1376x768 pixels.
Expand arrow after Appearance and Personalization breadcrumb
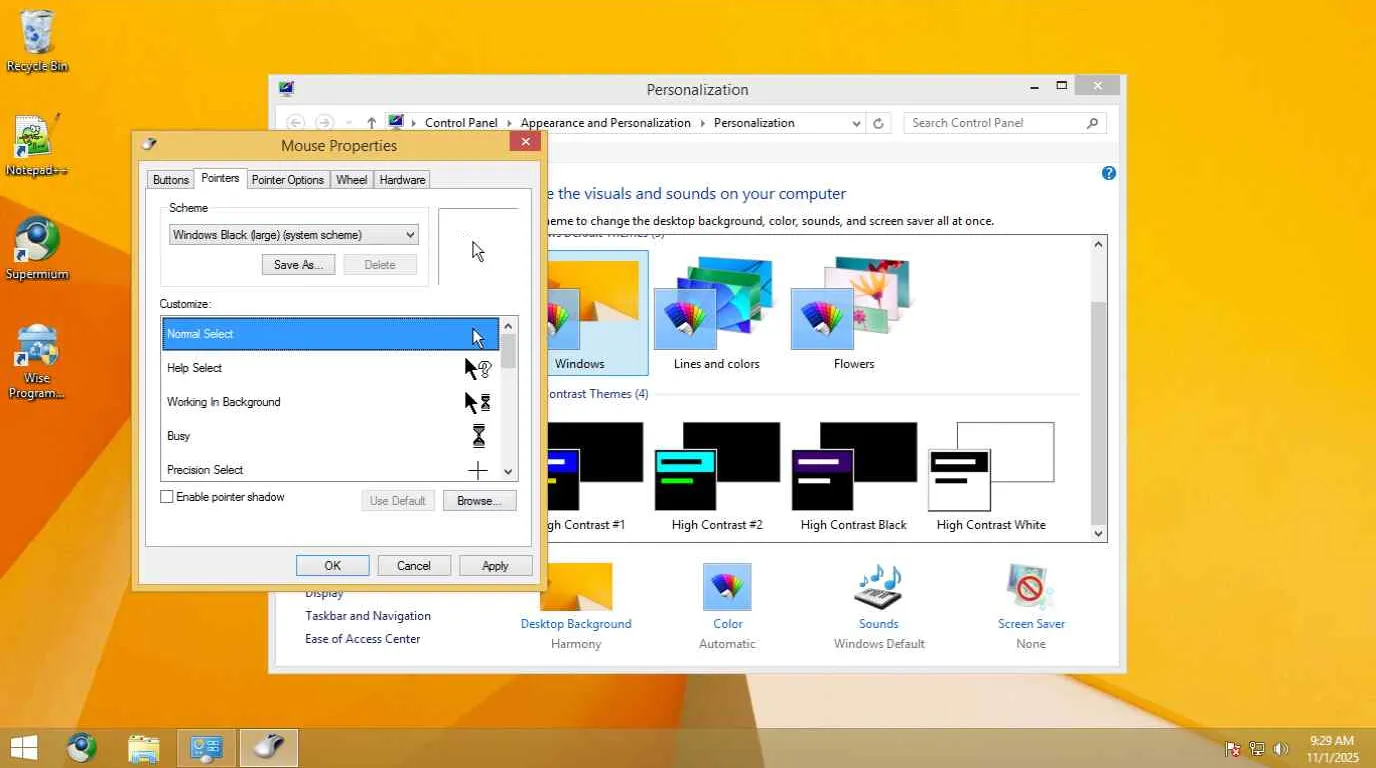(703, 123)
